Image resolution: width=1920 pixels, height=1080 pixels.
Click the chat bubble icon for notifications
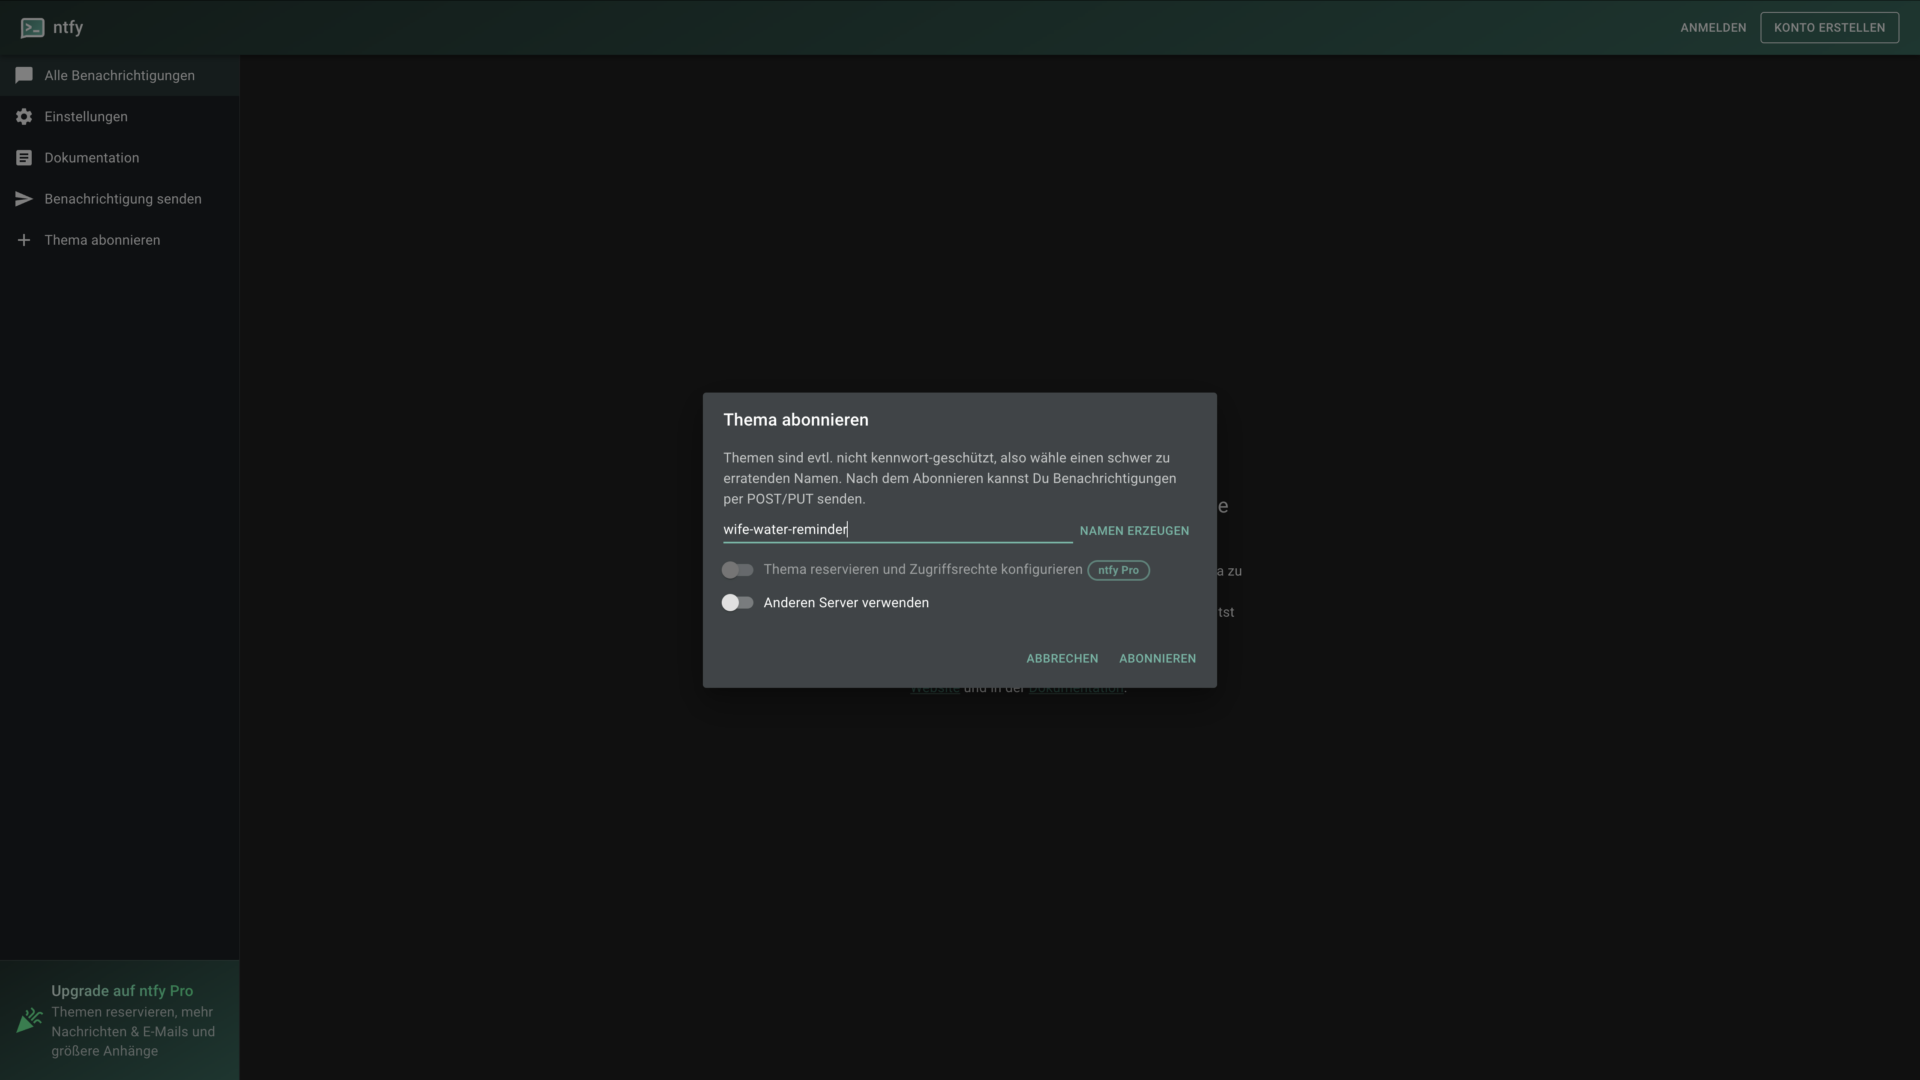point(24,76)
